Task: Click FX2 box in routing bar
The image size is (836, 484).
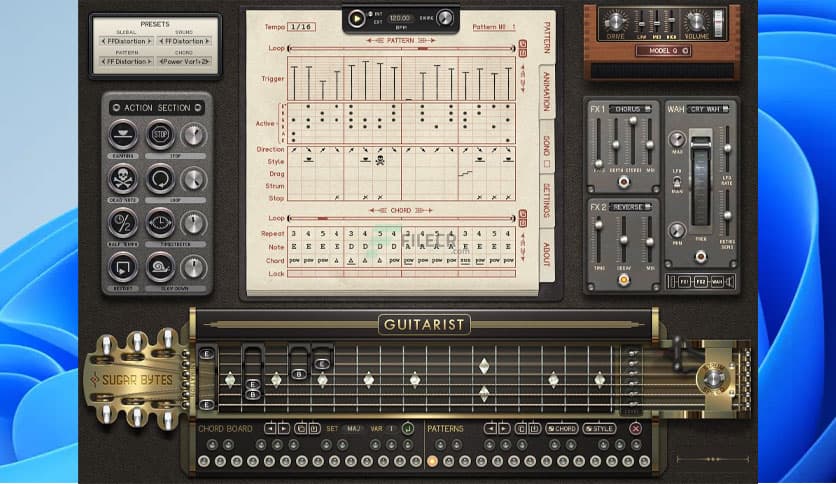Action: tap(701, 281)
